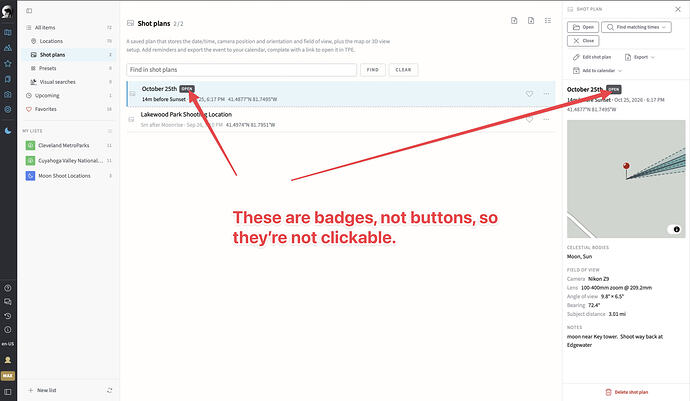This screenshot has width=690, height=401.
Task: Click the map preview thumbnail
Action: click(626, 179)
